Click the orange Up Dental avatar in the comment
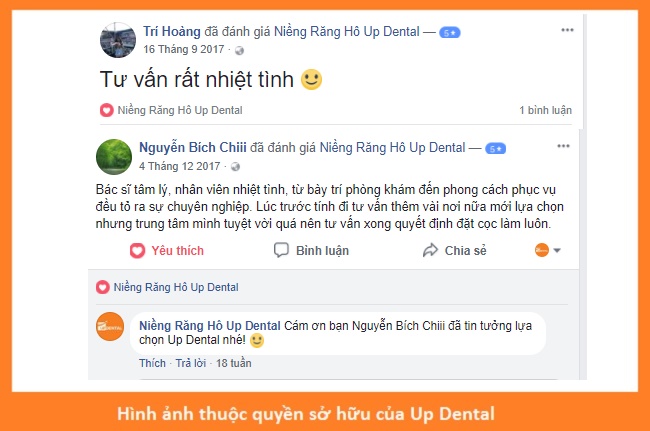650x431 pixels. tap(110, 327)
